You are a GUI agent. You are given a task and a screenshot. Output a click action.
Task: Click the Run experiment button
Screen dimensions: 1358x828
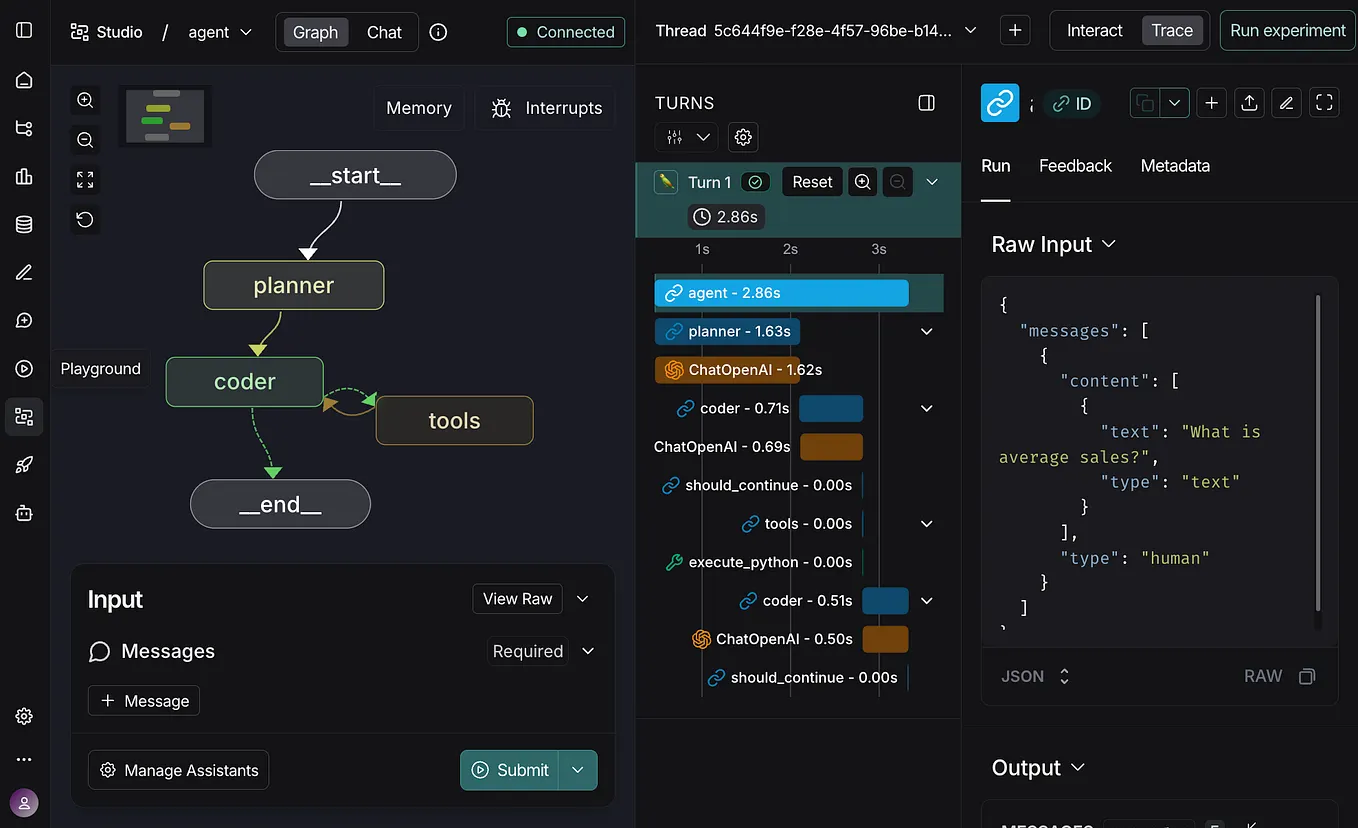1287,30
